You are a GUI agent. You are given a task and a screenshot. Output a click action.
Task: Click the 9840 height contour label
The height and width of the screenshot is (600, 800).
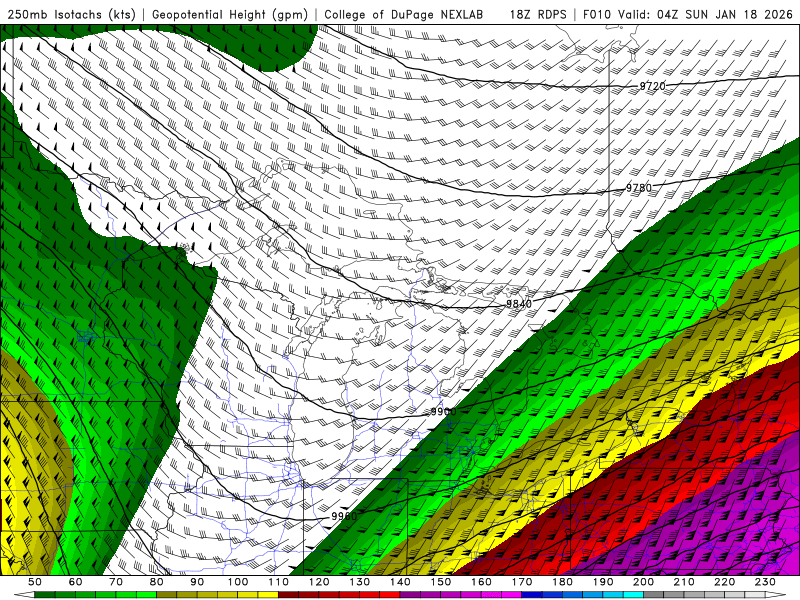click(519, 304)
